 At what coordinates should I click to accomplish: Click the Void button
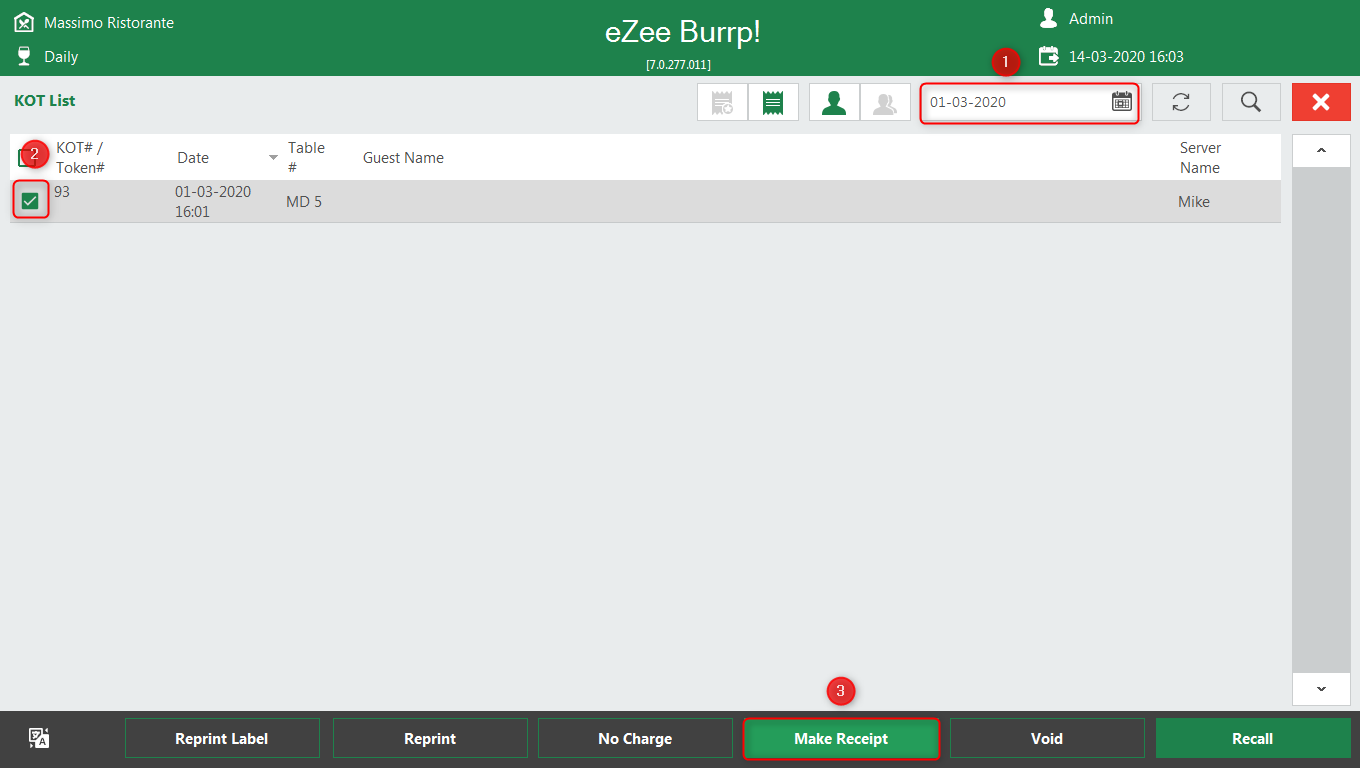tap(1047, 738)
